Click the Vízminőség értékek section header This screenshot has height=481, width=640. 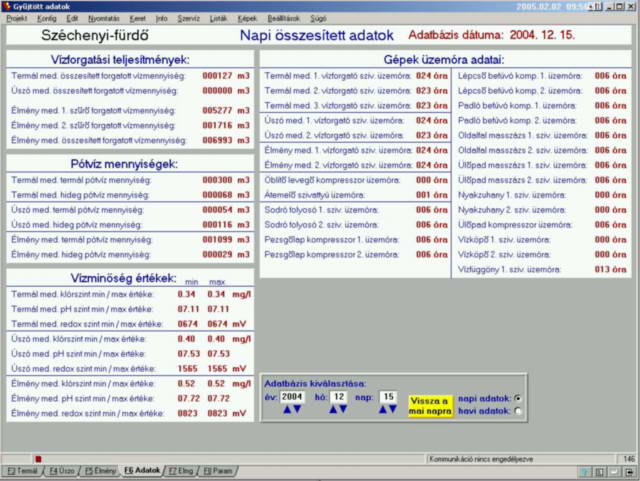click(123, 278)
